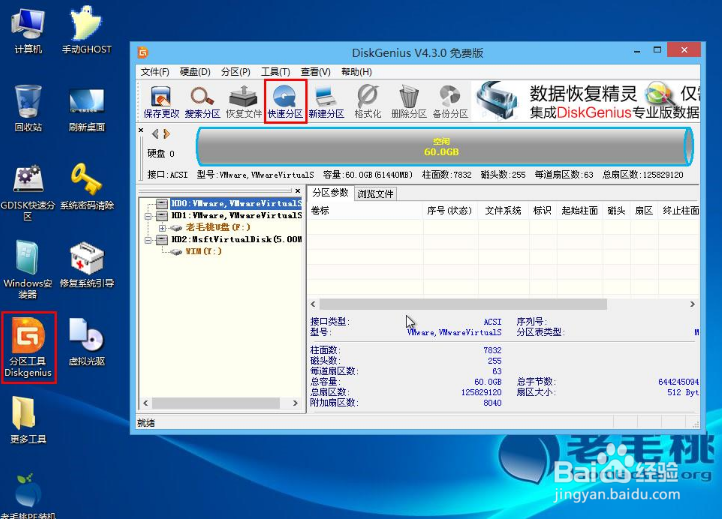Click the 数据恢复精灵 advertisement banner
This screenshot has height=520, width=722.
pos(586,101)
